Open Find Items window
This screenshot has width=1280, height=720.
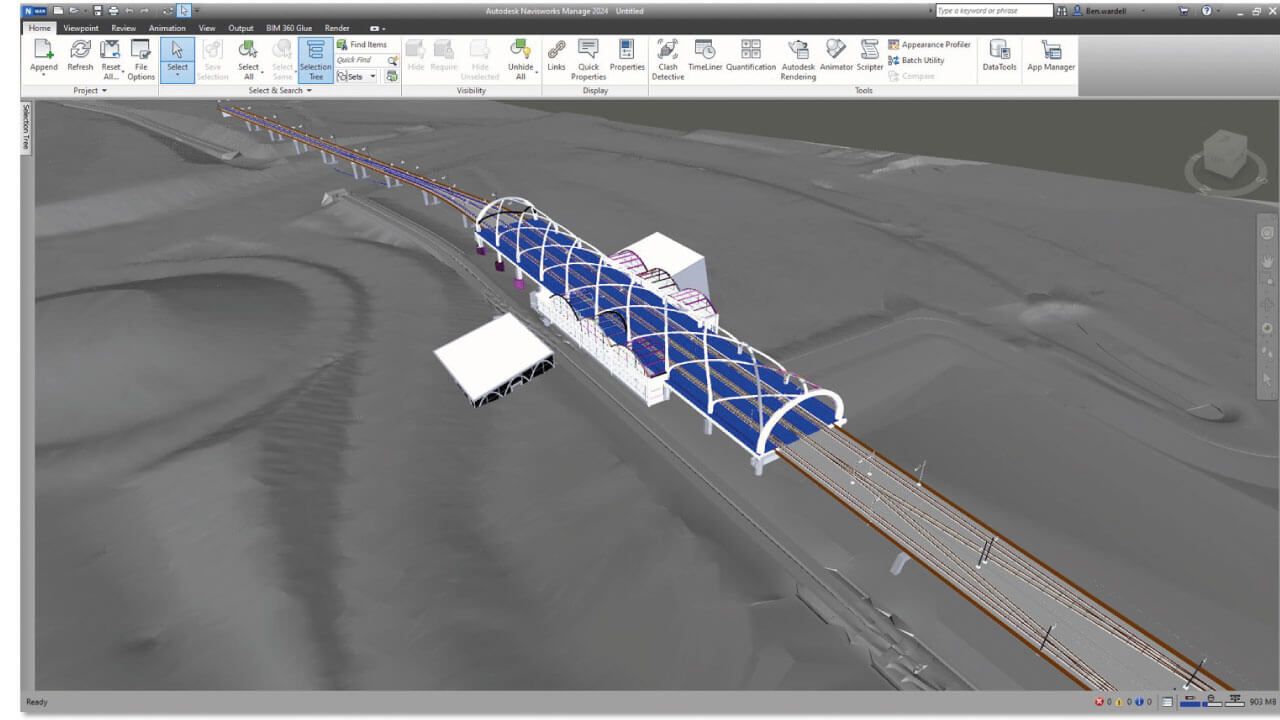click(x=362, y=45)
